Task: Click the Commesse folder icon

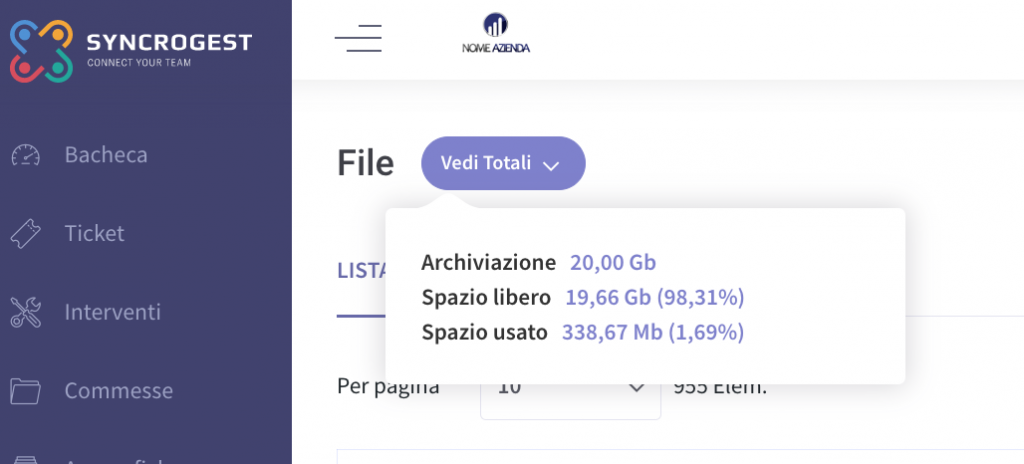Action: 25,391
